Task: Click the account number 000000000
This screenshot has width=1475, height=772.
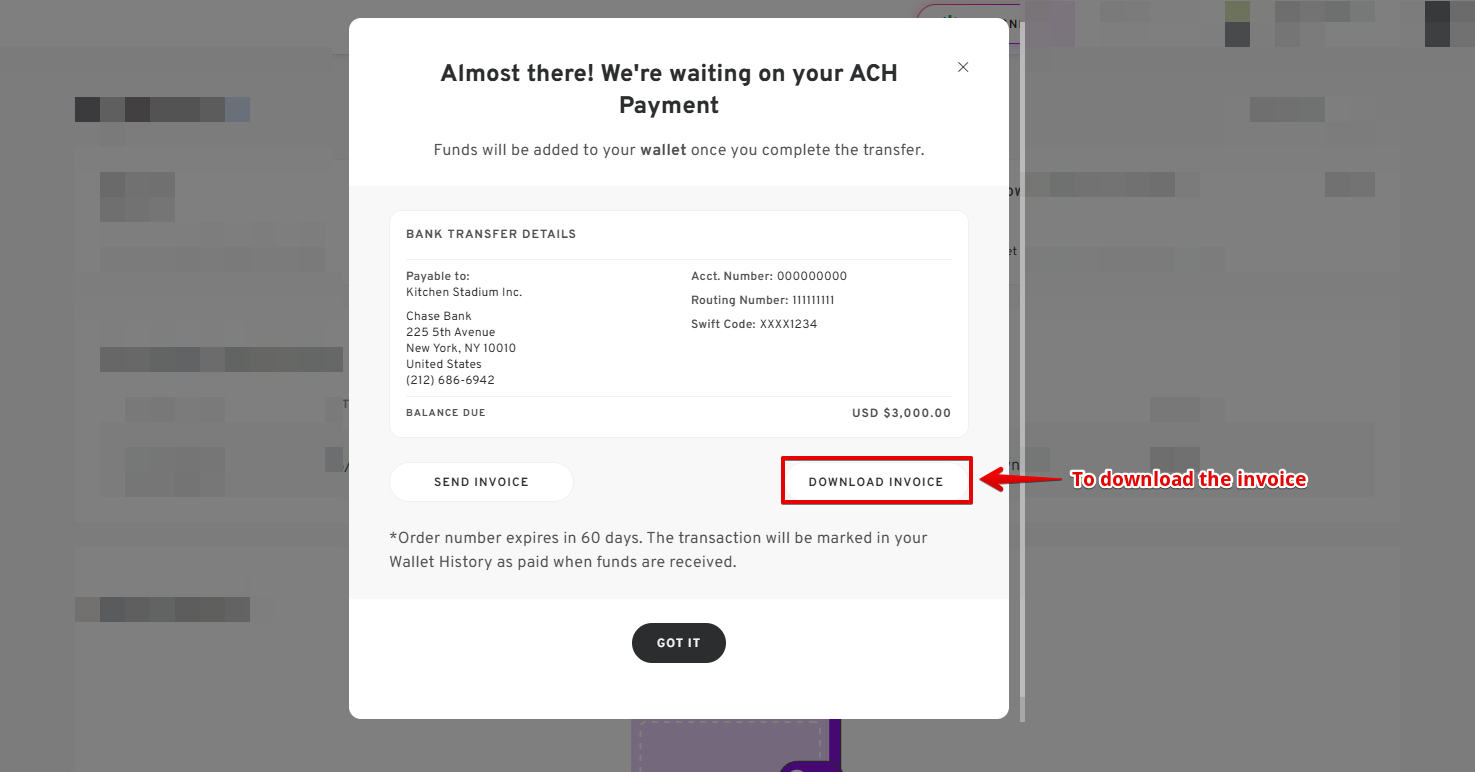Action: pyautogui.click(x=811, y=276)
